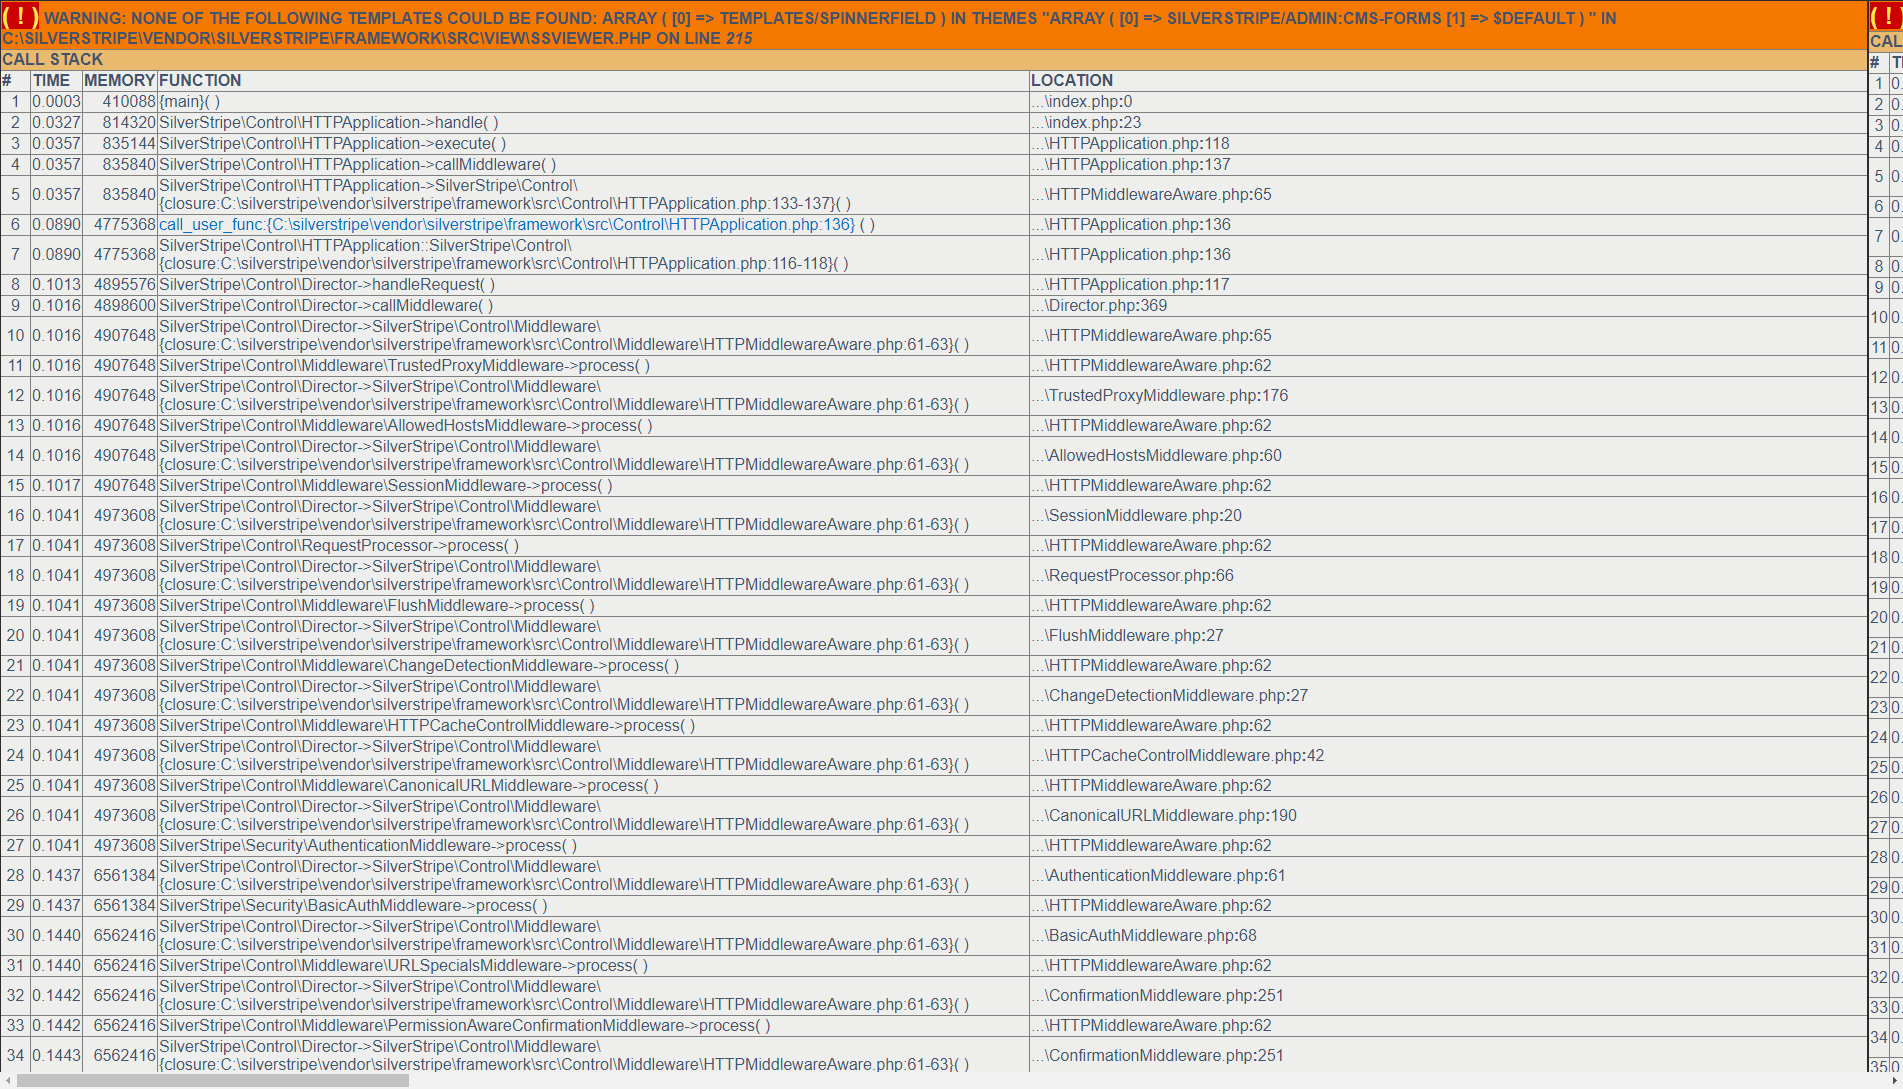Click the empty horizontal scrollbar track area
Image resolution: width=1903 pixels, height=1089 pixels.
click(x=1100, y=1080)
